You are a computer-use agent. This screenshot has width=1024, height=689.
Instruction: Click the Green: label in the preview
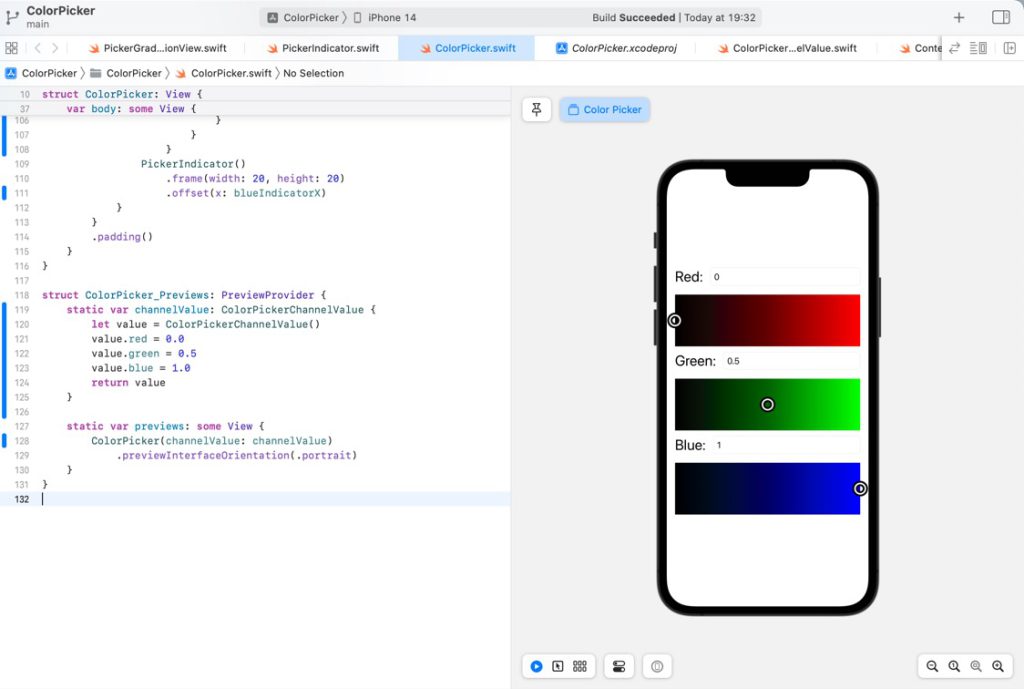click(695, 361)
